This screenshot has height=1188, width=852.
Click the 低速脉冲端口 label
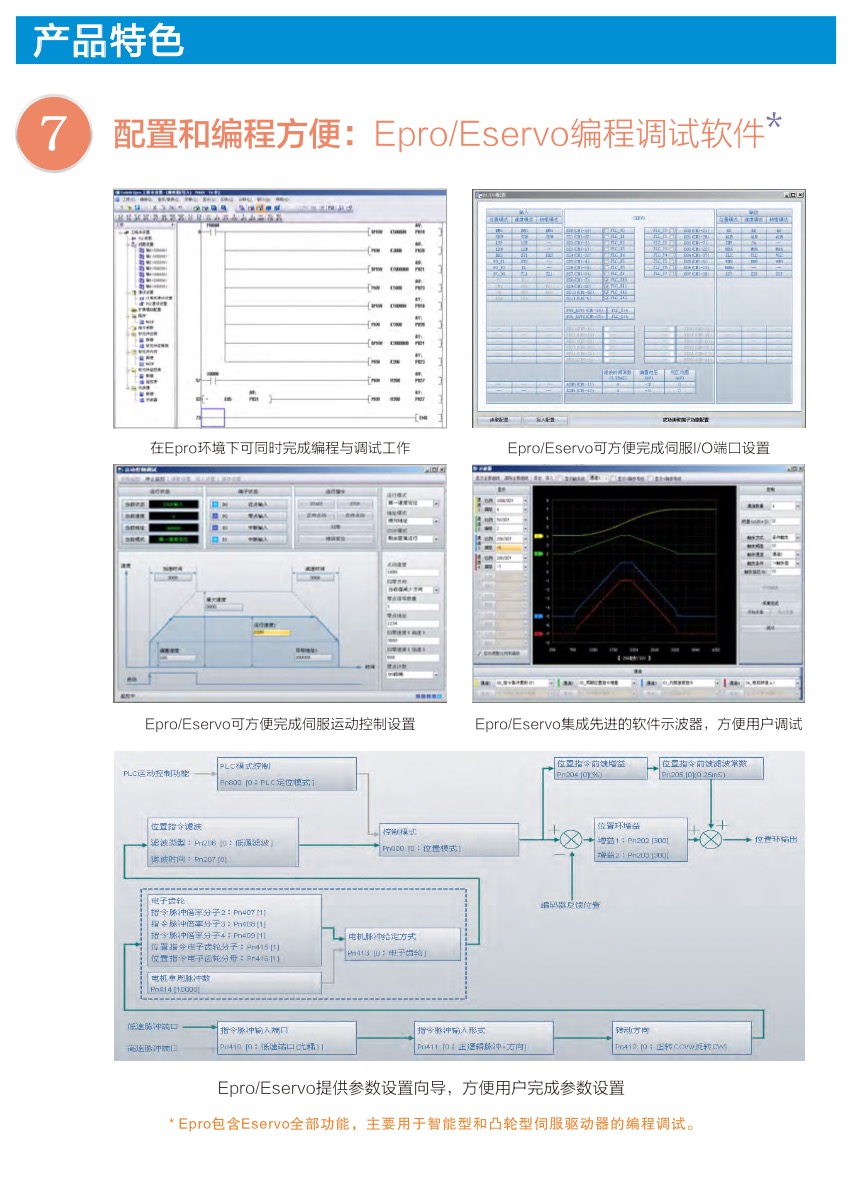(153, 1027)
